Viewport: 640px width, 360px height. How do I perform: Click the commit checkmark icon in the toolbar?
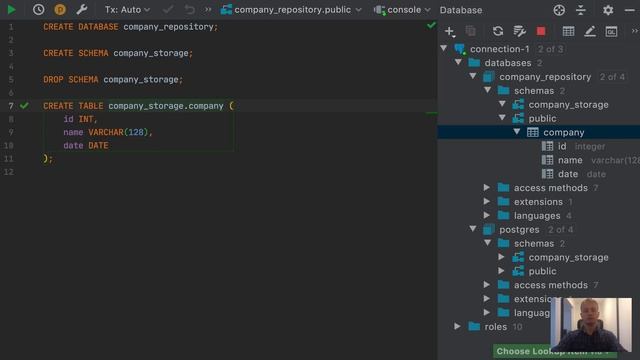(168, 9)
